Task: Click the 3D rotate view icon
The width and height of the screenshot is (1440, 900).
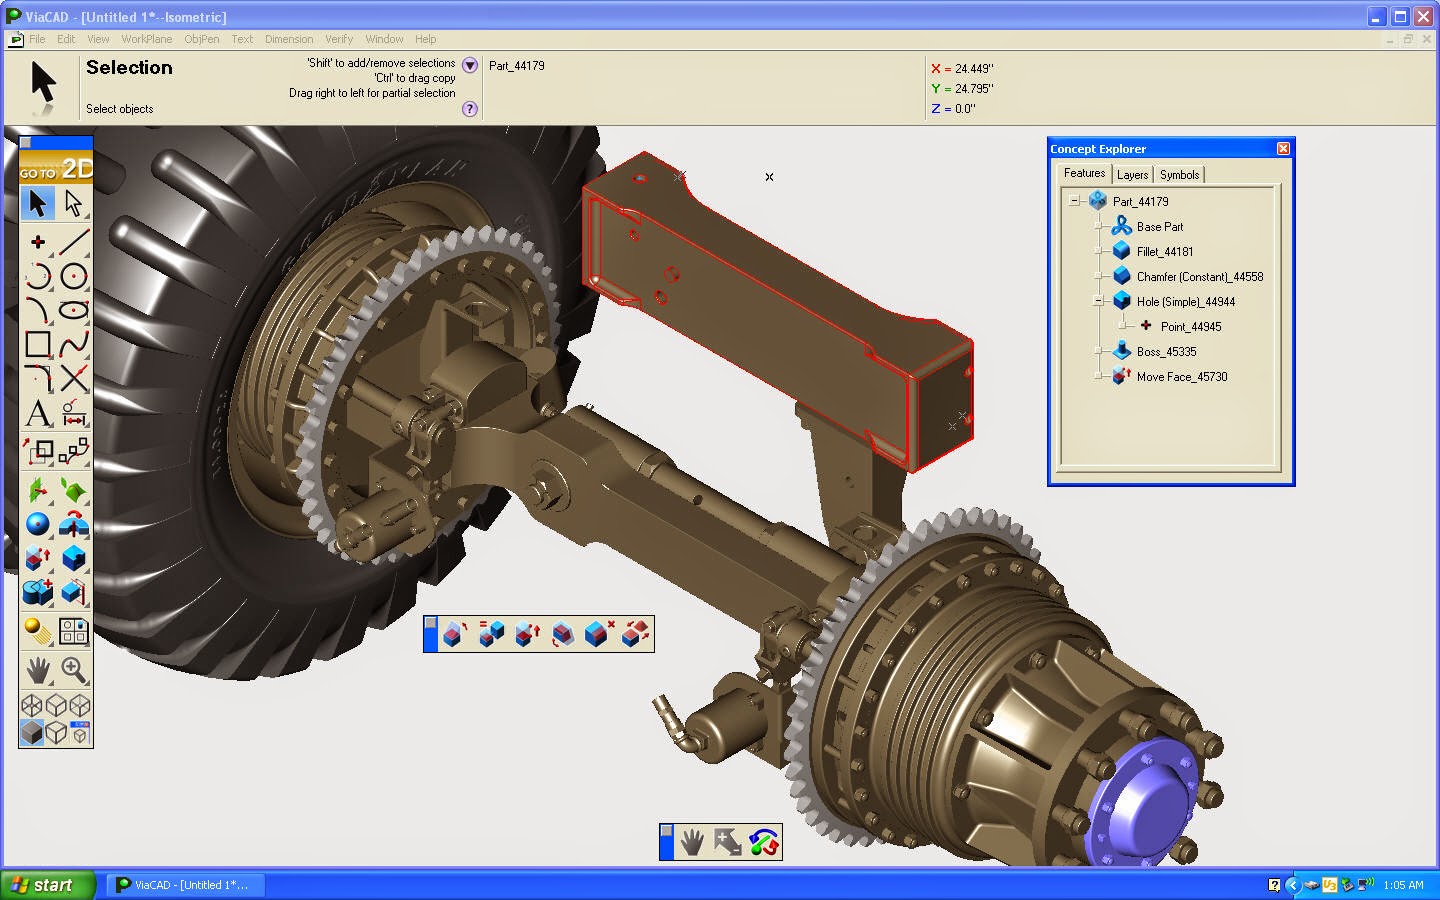Action: click(x=764, y=843)
